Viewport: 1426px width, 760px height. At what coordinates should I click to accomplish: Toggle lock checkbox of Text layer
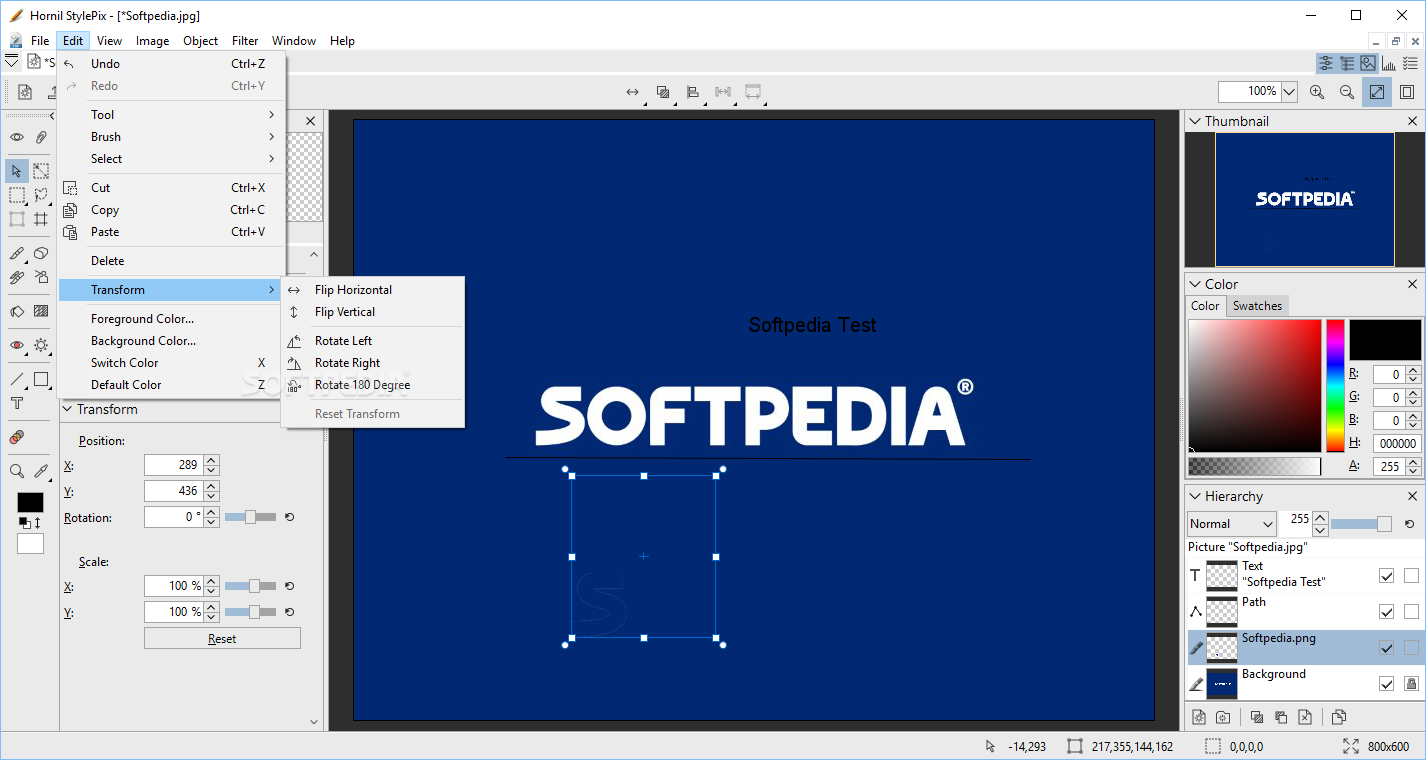pyautogui.click(x=1411, y=575)
